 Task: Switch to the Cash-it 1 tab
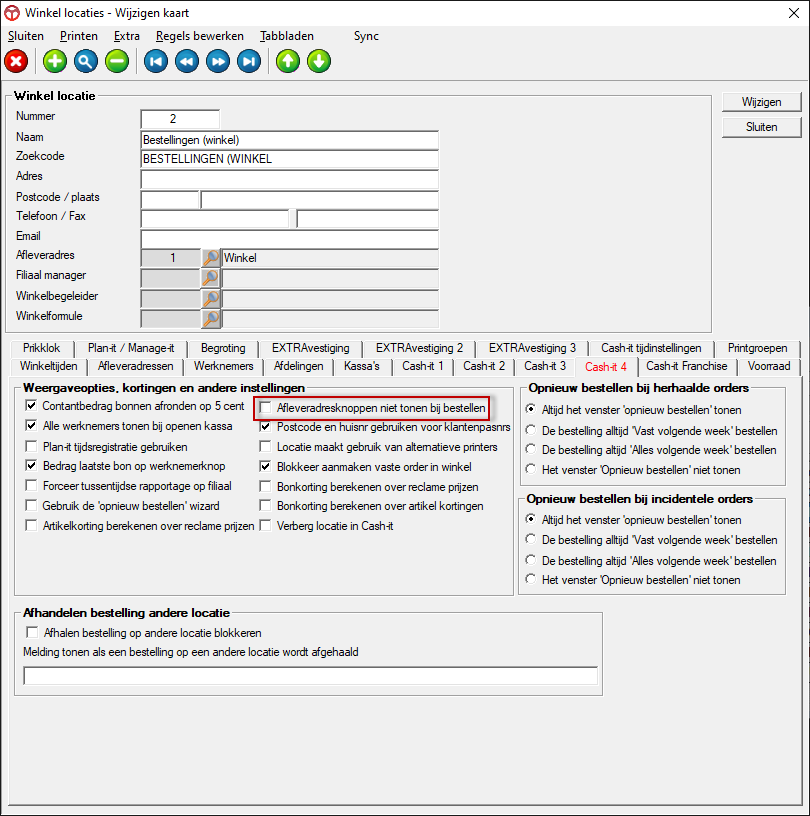pyautogui.click(x=423, y=366)
